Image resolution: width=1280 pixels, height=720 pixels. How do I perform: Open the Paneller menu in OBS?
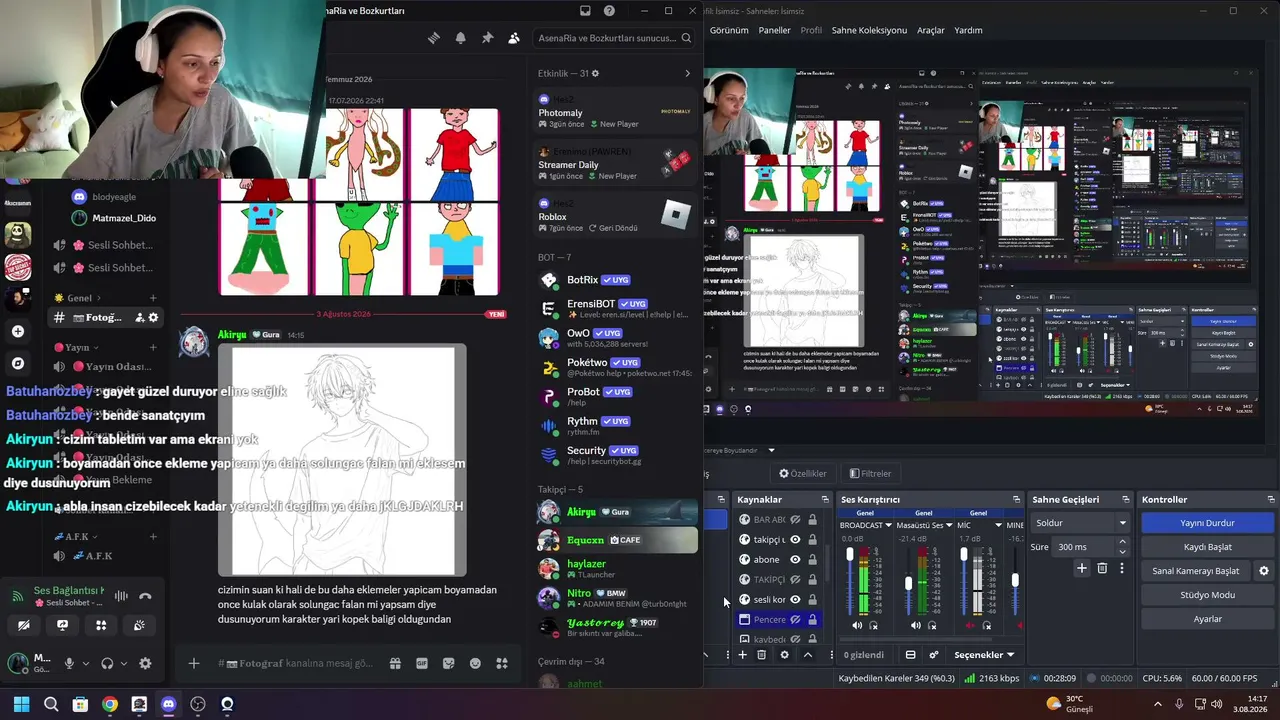[x=775, y=30]
